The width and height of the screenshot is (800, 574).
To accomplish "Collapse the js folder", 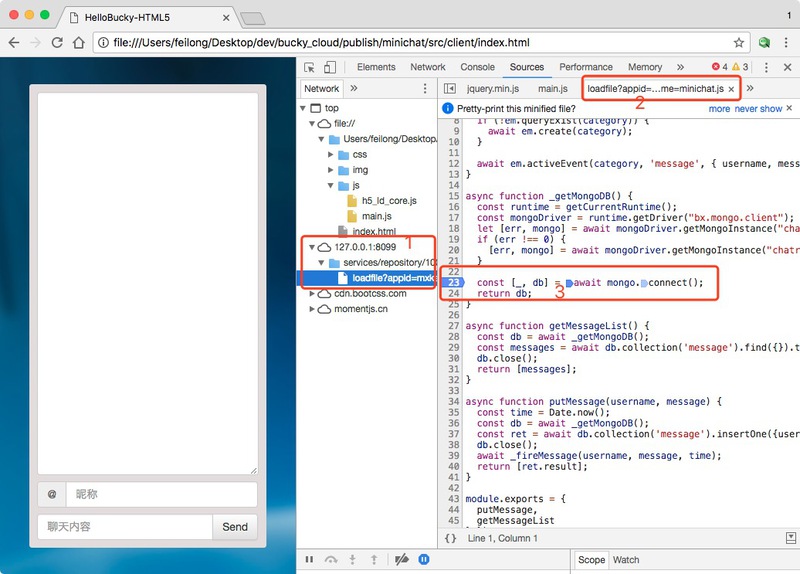I will pos(331,186).
